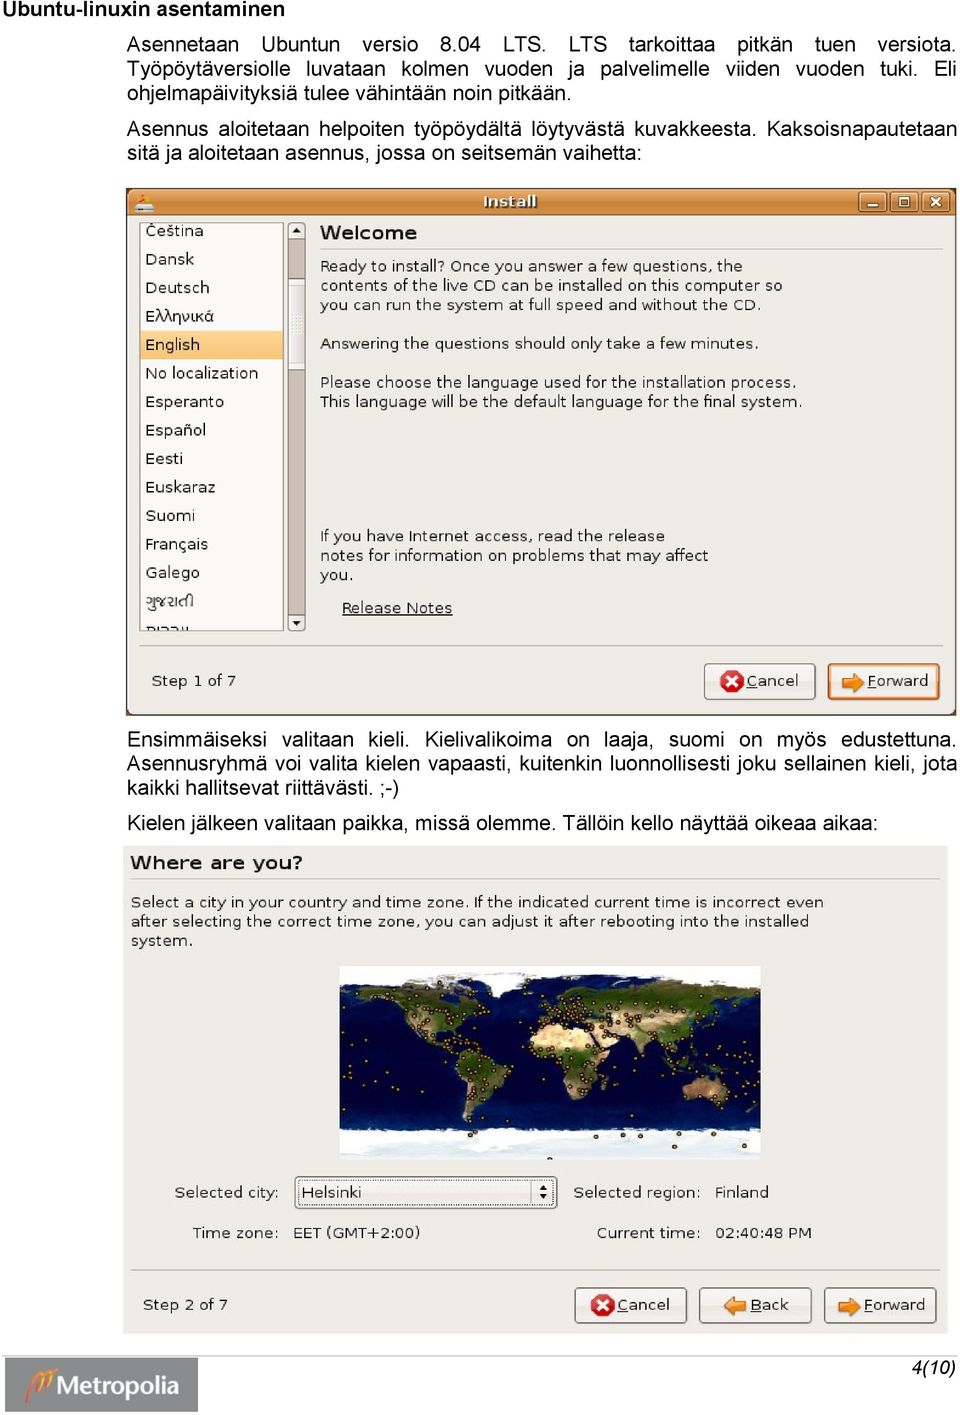Click the Welcome heading in the installer
This screenshot has width=960, height=1415.
coord(368,233)
